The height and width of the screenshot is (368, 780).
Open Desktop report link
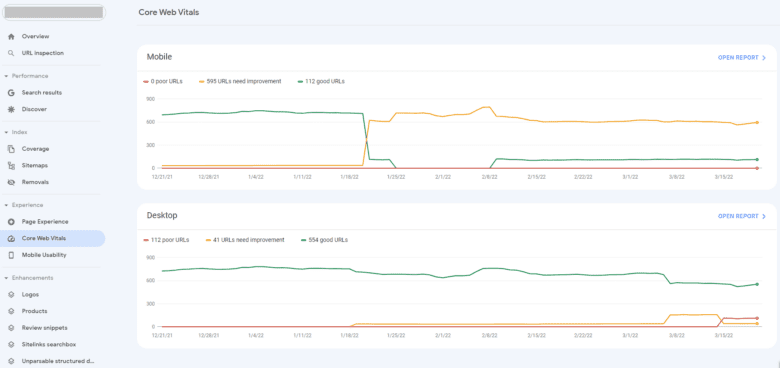click(x=742, y=216)
